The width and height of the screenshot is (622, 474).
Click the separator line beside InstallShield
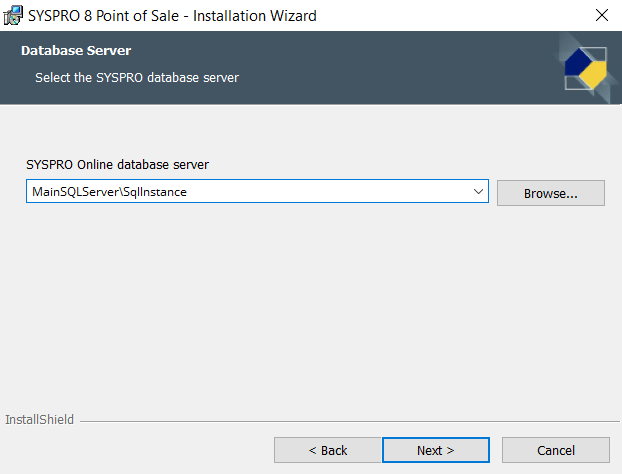click(x=340, y=420)
